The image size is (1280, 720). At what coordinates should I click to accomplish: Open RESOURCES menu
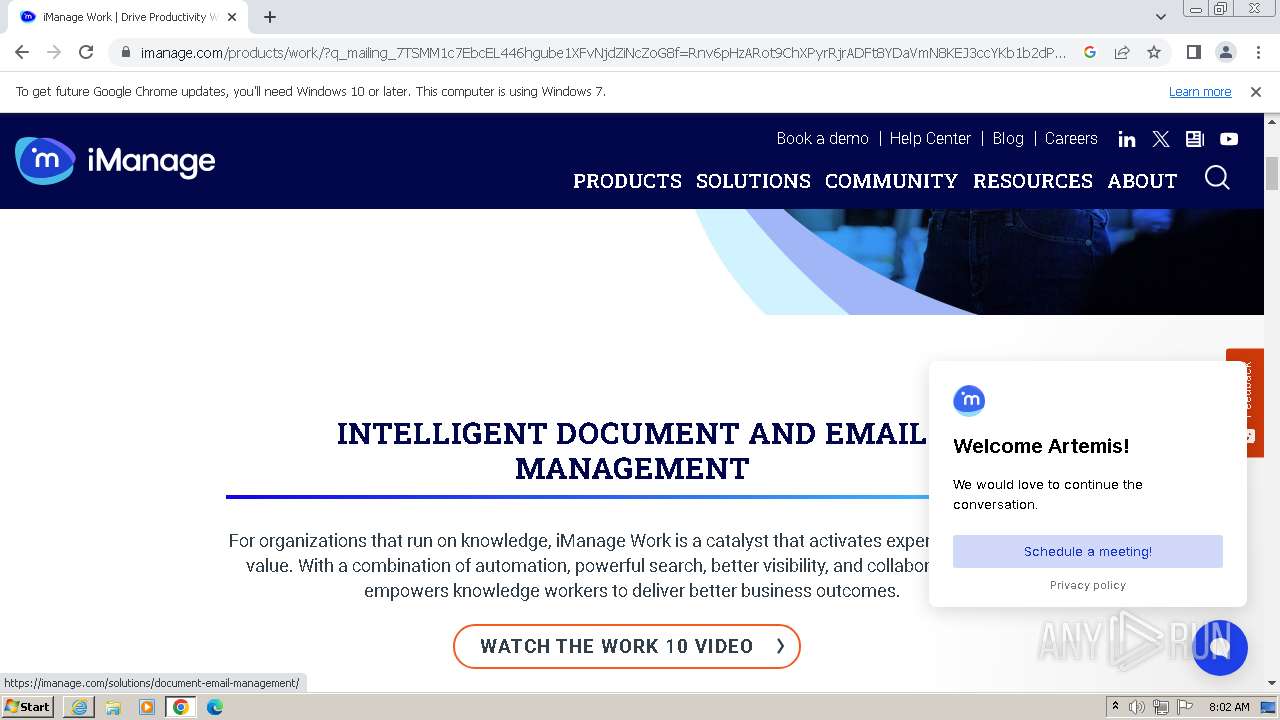[x=1033, y=181]
